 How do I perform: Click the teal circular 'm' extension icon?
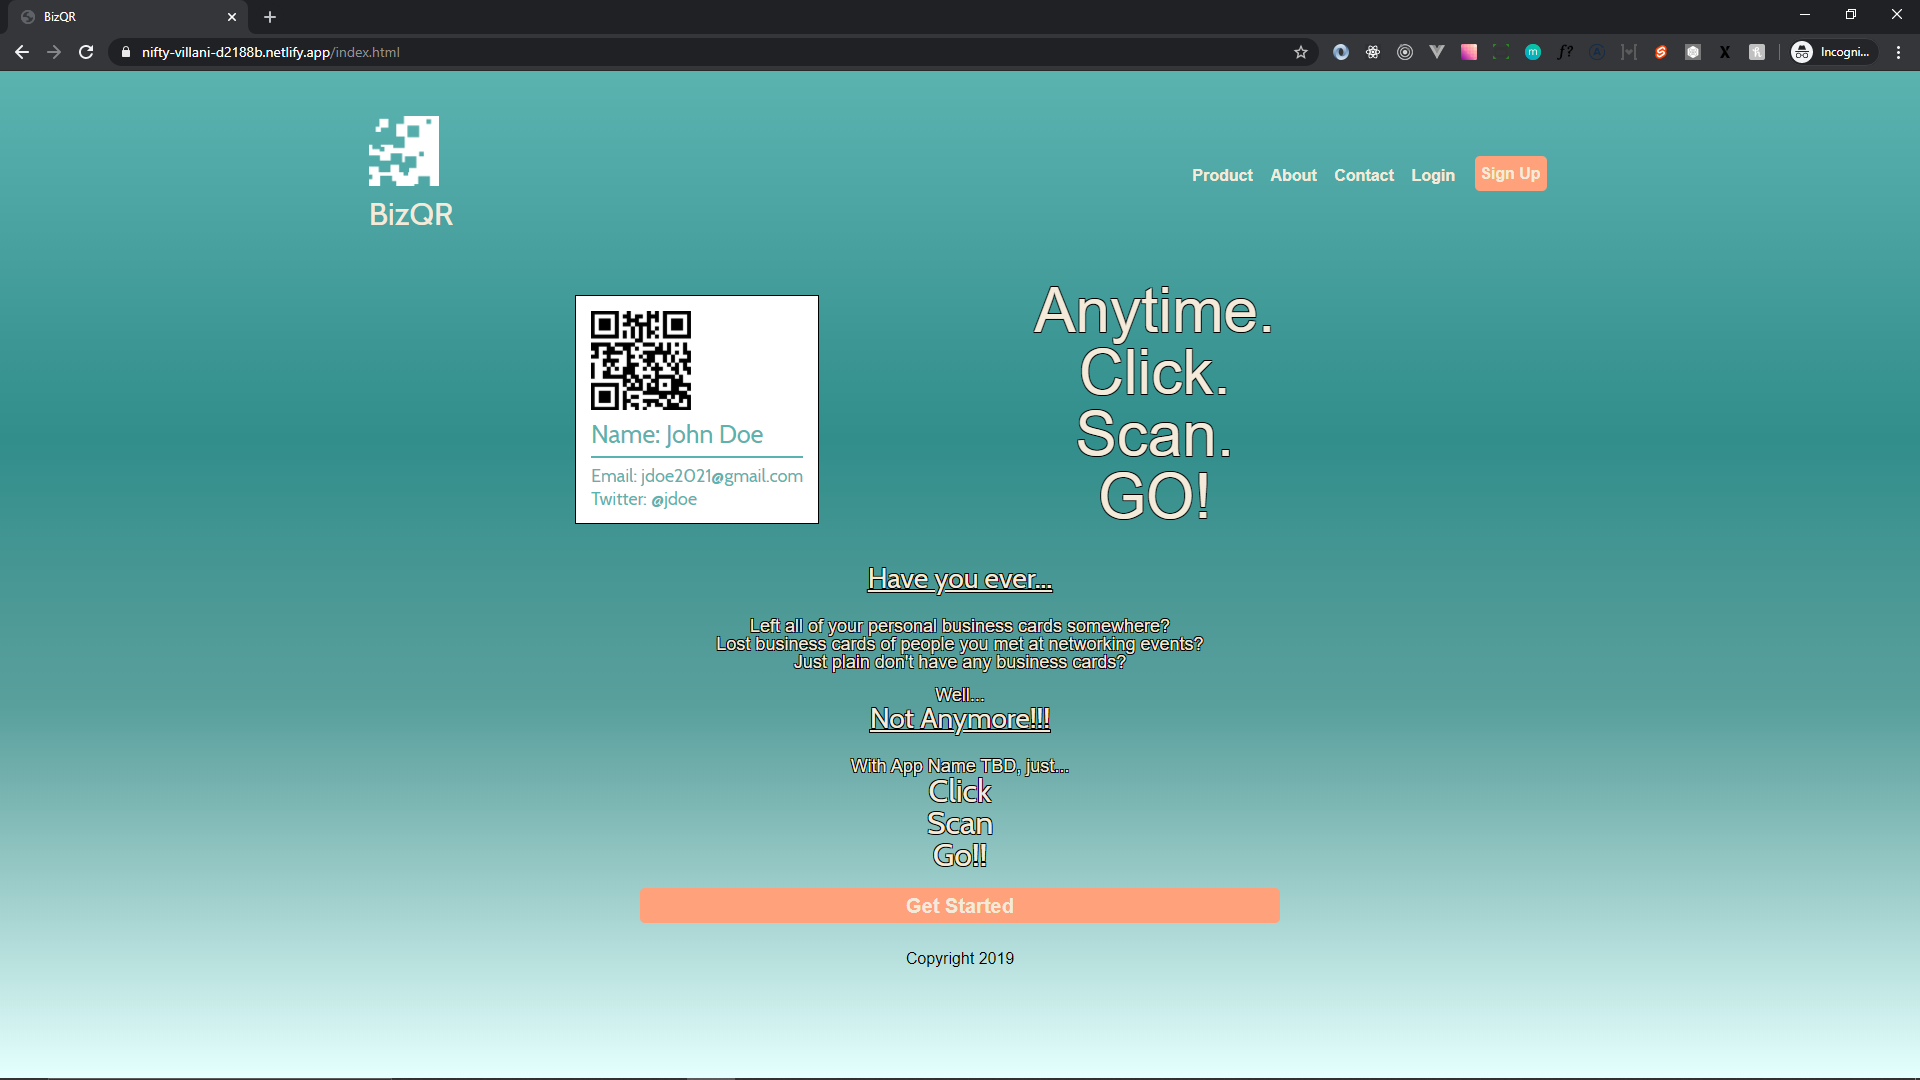click(1533, 52)
